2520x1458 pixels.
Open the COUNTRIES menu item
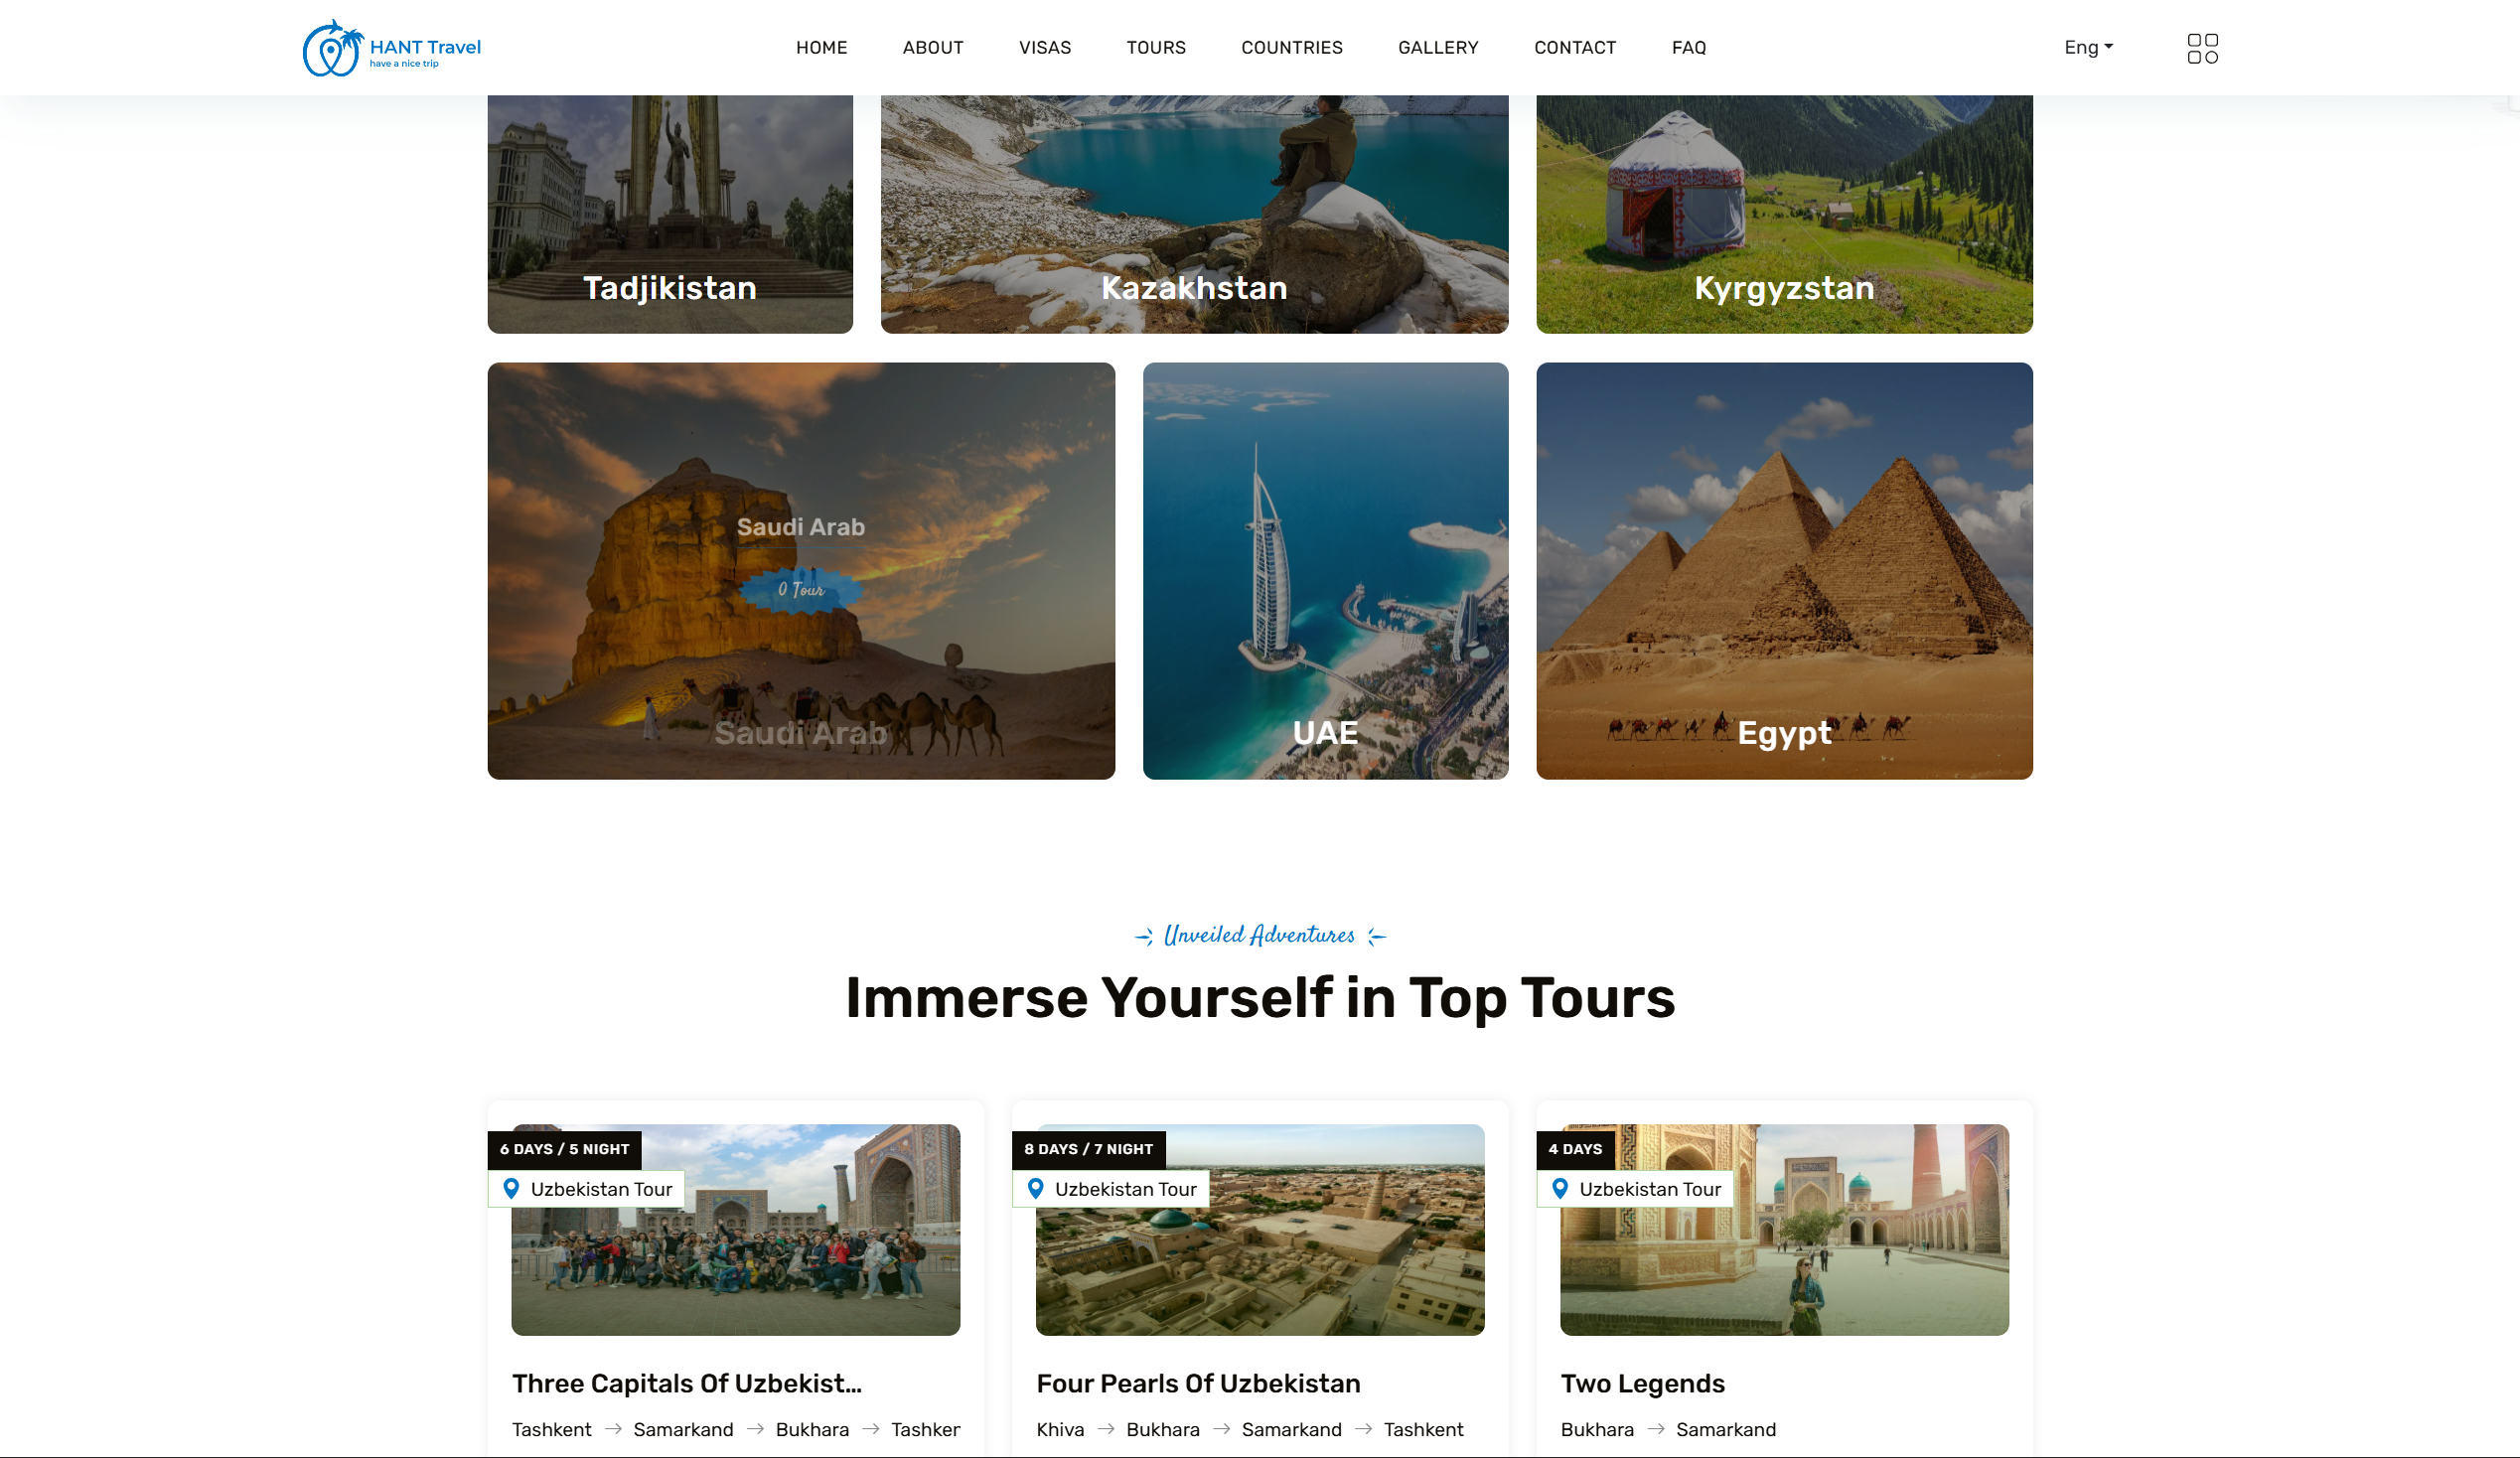[1292, 47]
